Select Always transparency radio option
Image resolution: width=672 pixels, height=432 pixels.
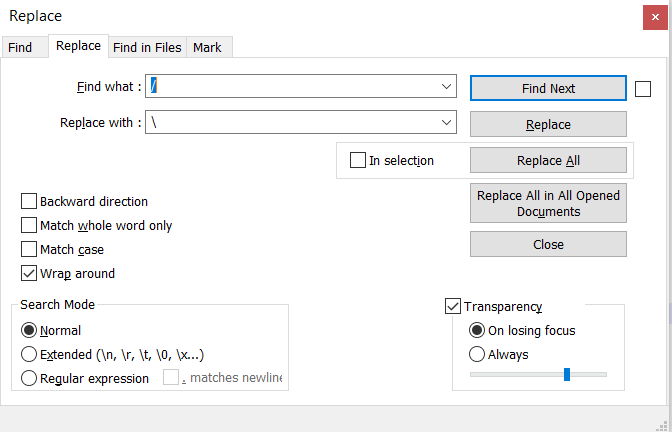(x=478, y=355)
